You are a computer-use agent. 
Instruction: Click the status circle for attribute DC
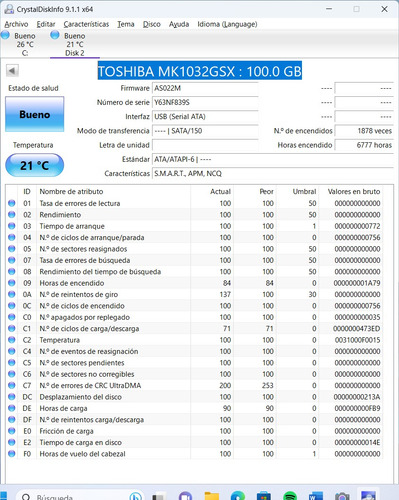12,397
